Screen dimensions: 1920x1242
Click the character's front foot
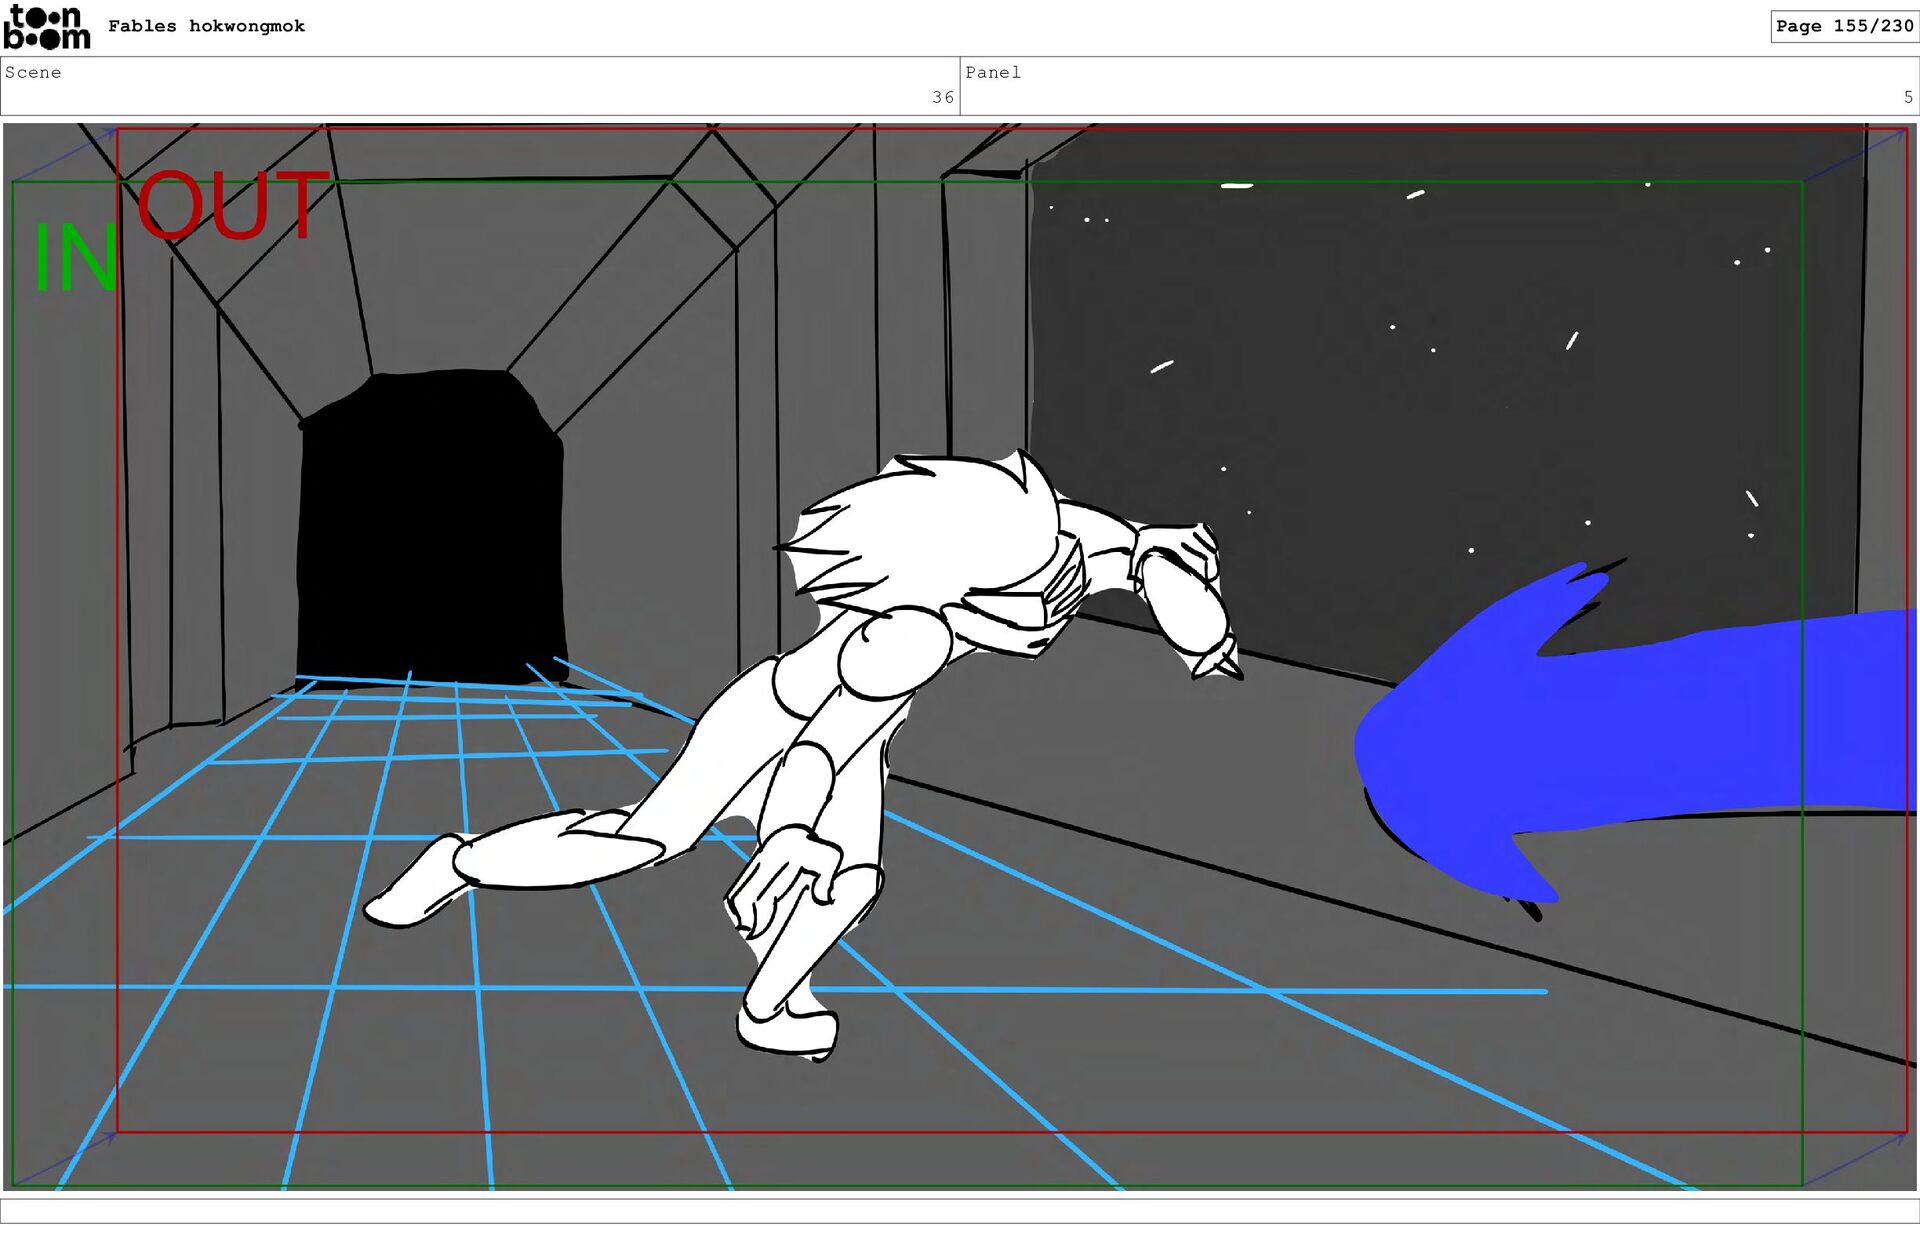point(787,1030)
